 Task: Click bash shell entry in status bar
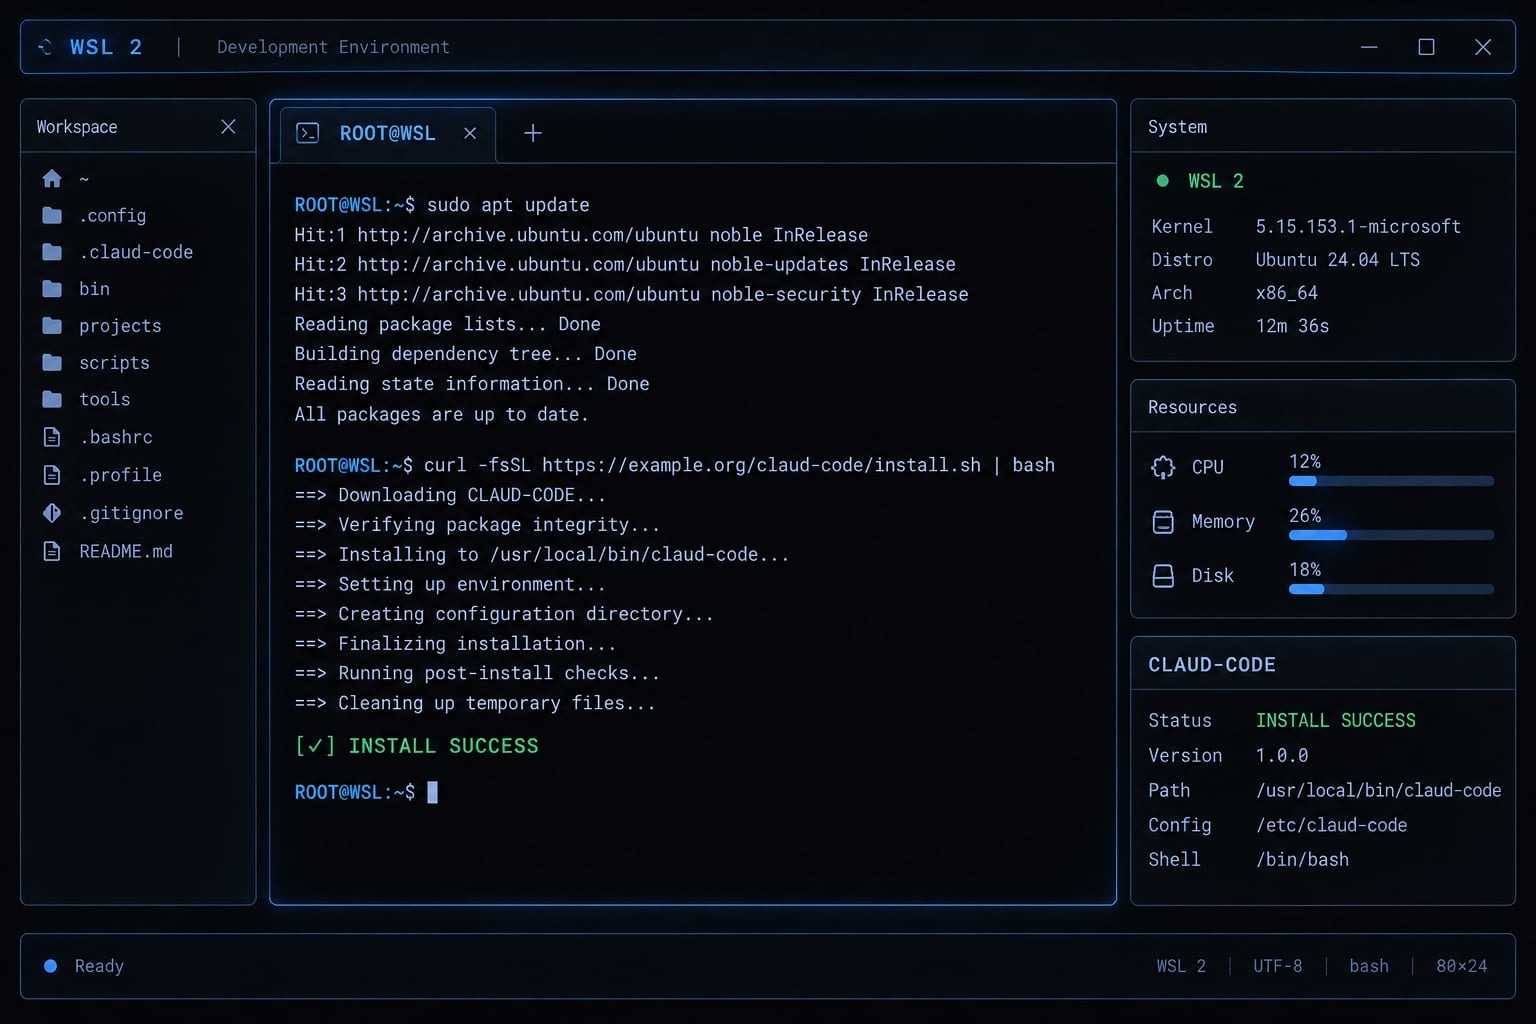point(1369,966)
